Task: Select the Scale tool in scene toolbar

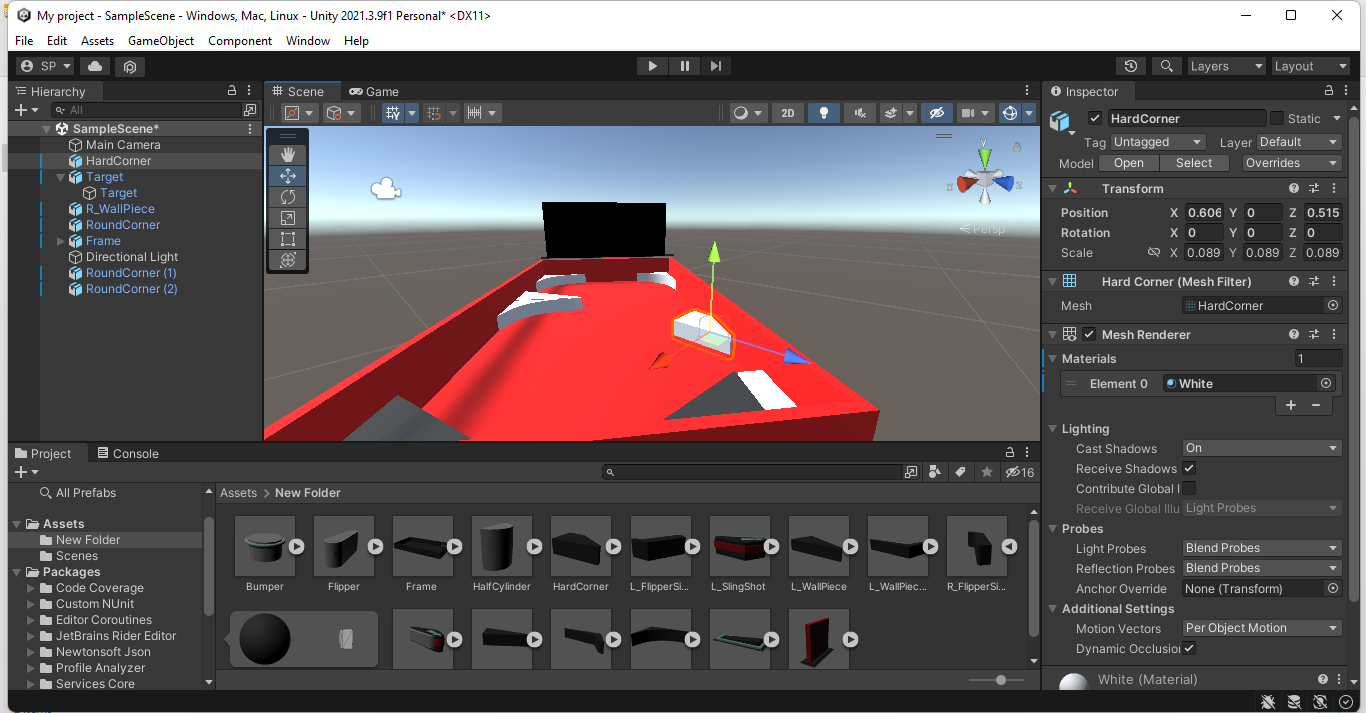Action: [288, 218]
